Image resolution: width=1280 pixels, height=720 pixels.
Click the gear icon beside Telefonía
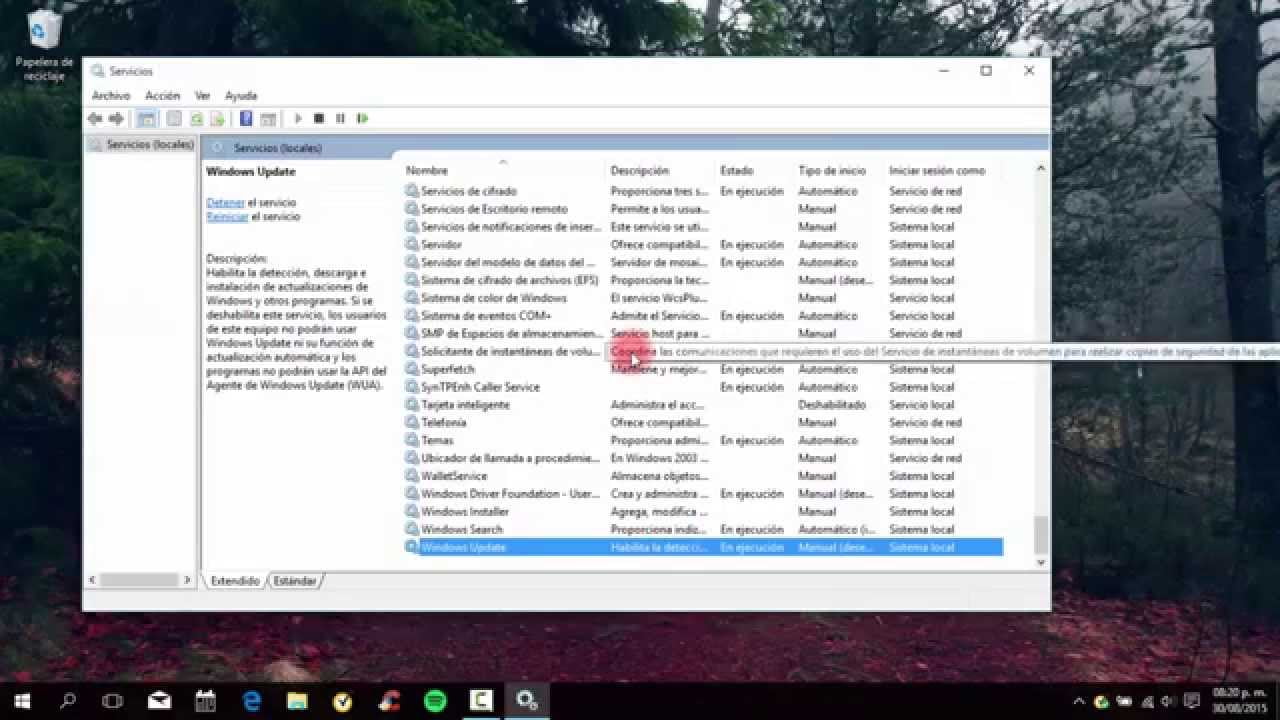412,422
